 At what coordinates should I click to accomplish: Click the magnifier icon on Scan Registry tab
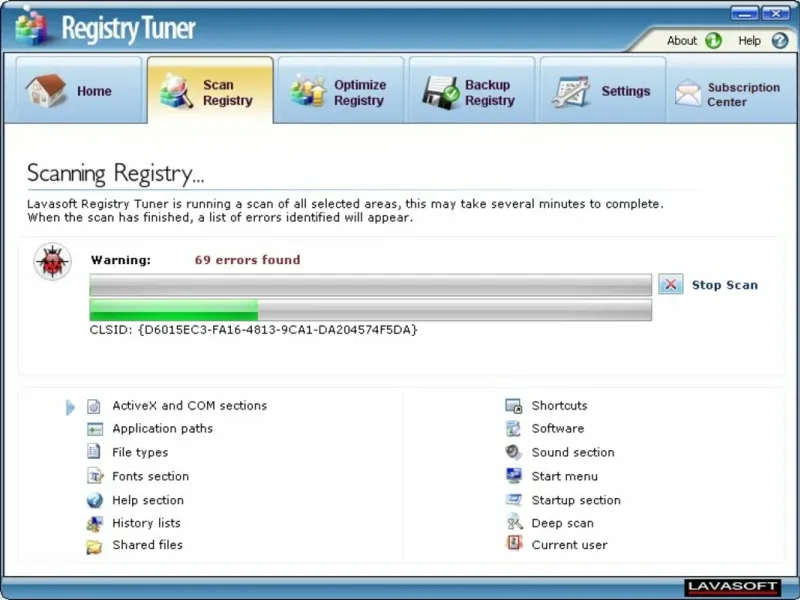click(x=176, y=91)
